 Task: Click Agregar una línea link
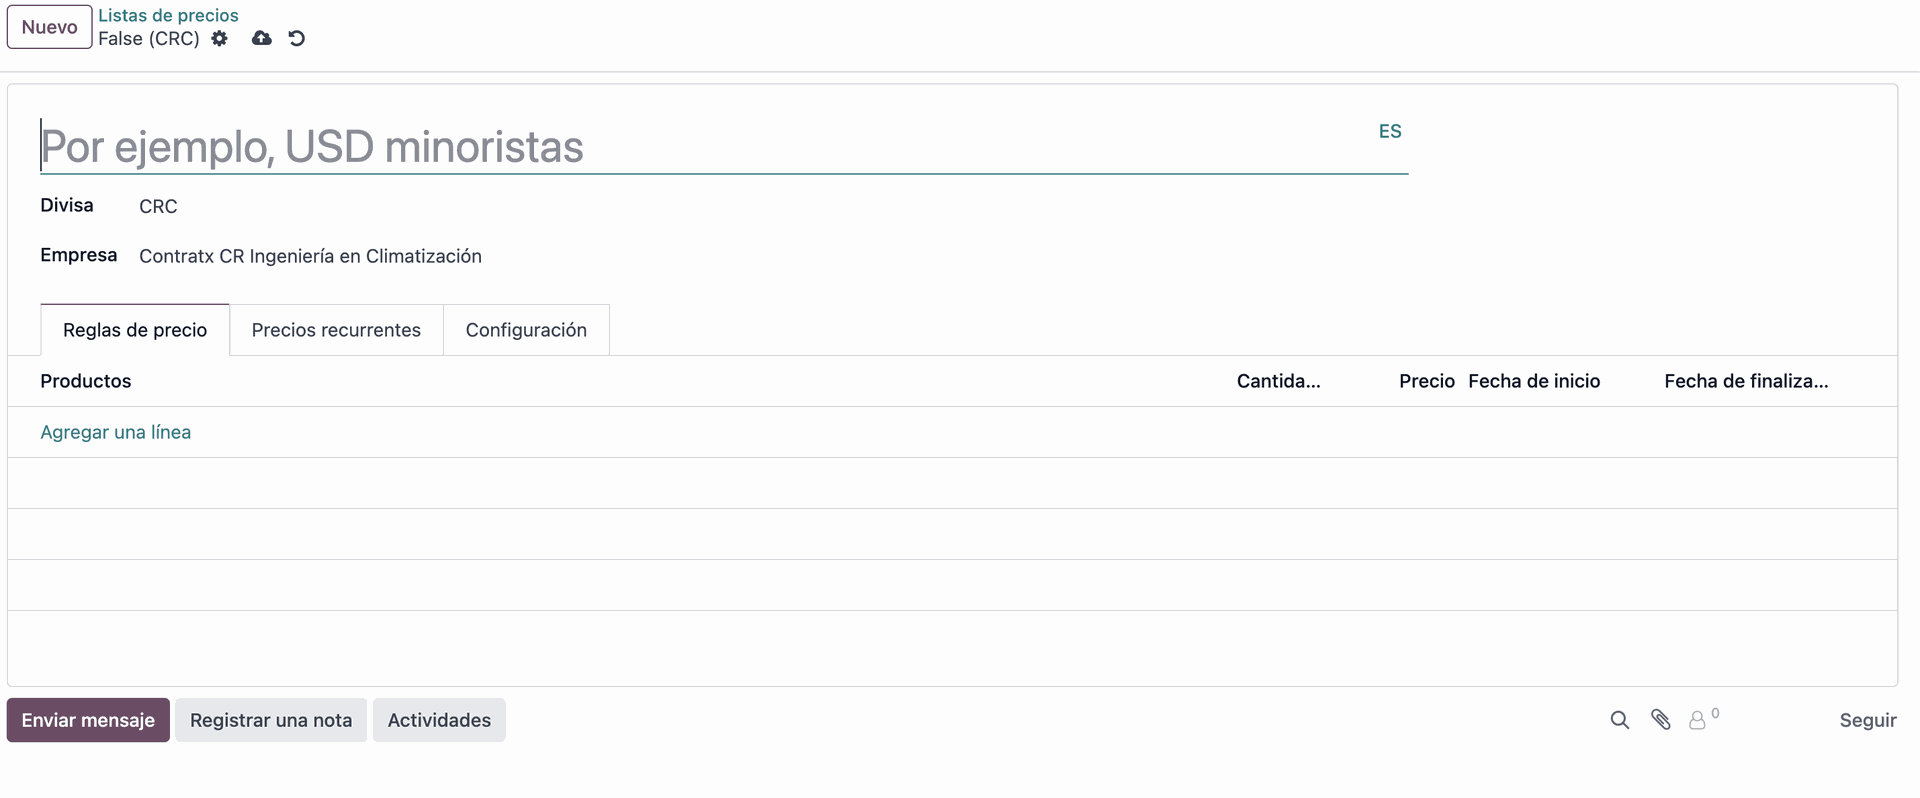115,432
